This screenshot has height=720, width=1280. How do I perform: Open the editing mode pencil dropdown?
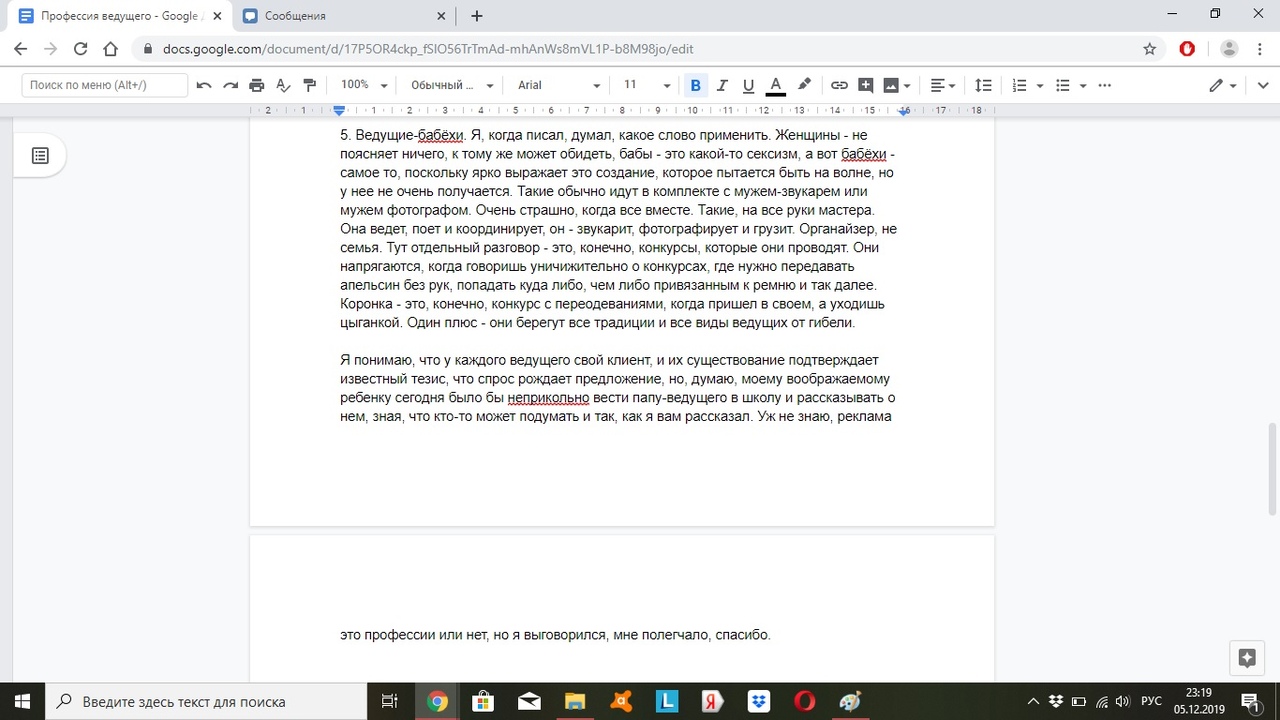(1222, 85)
